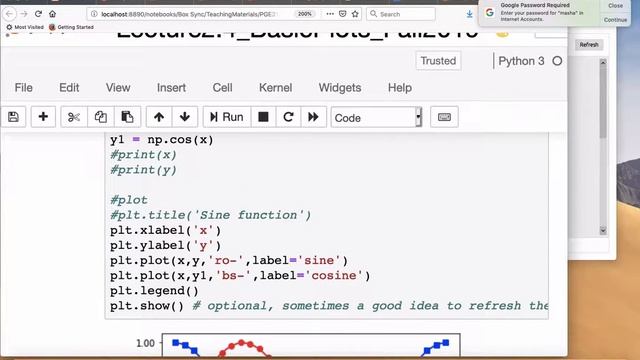Open the downloads arrow icon

pos(469,14)
